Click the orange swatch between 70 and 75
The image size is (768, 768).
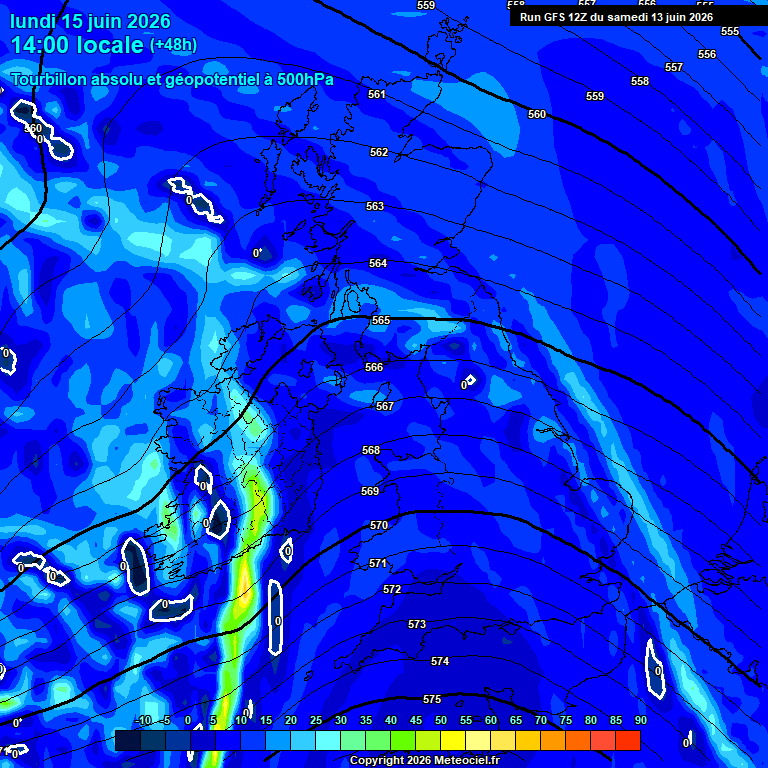point(553,741)
